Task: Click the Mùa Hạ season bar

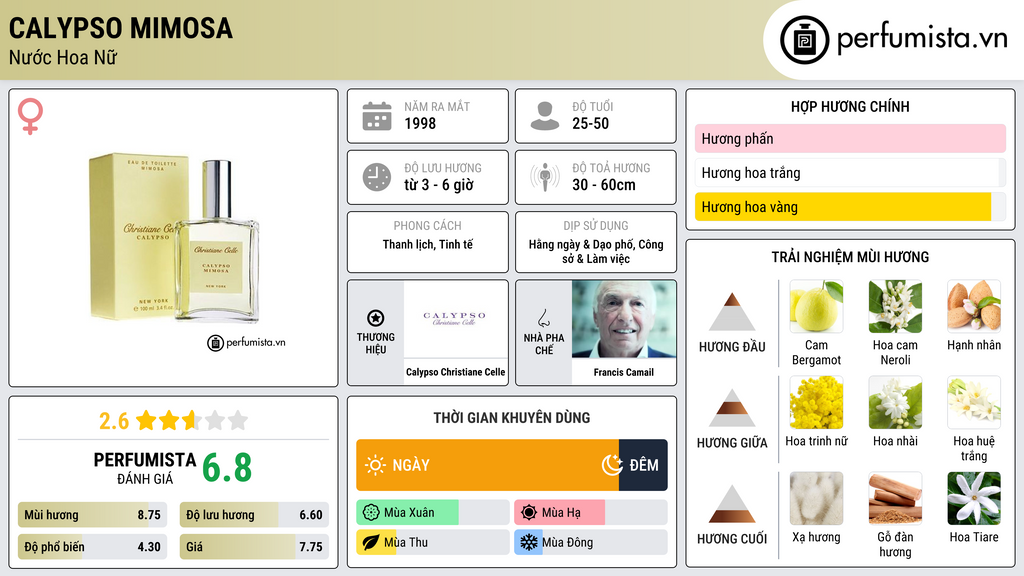Action: [x=590, y=513]
